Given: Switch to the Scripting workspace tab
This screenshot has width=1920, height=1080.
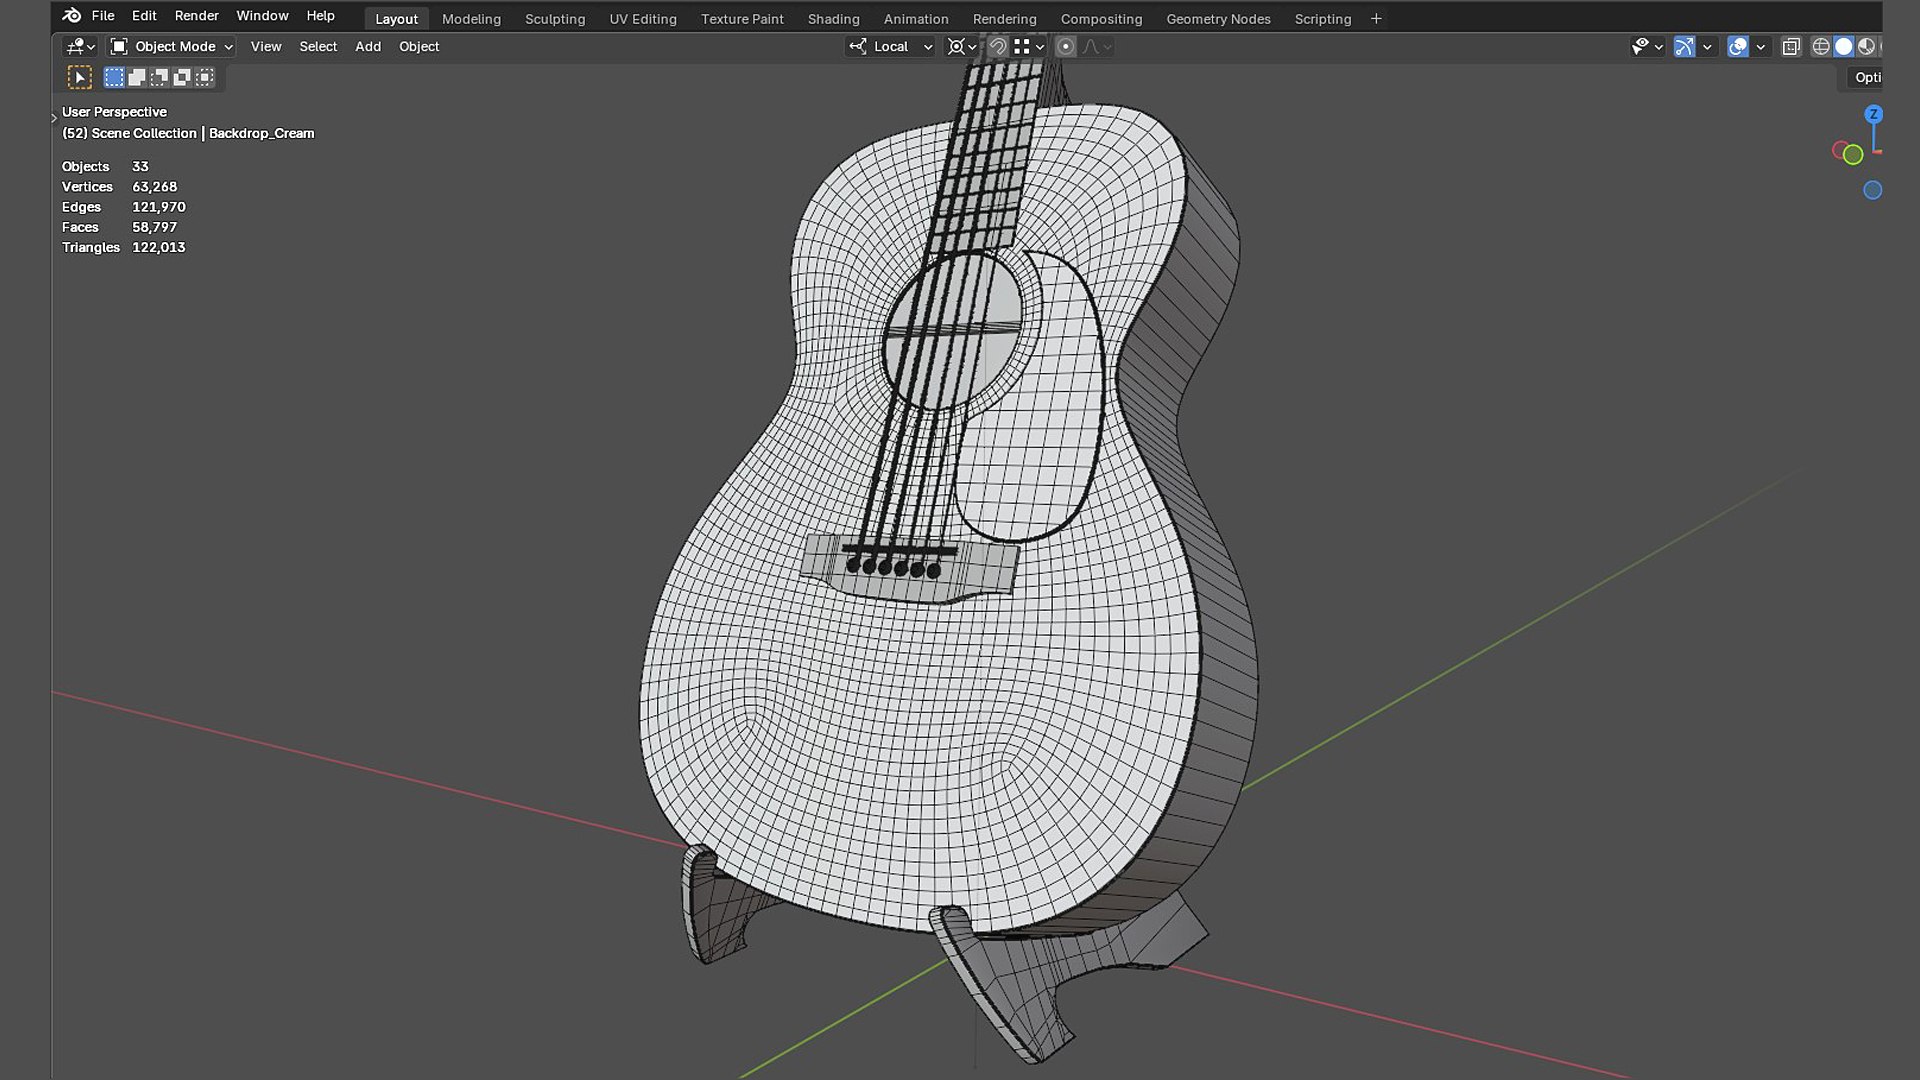Looking at the screenshot, I should click(x=1322, y=19).
